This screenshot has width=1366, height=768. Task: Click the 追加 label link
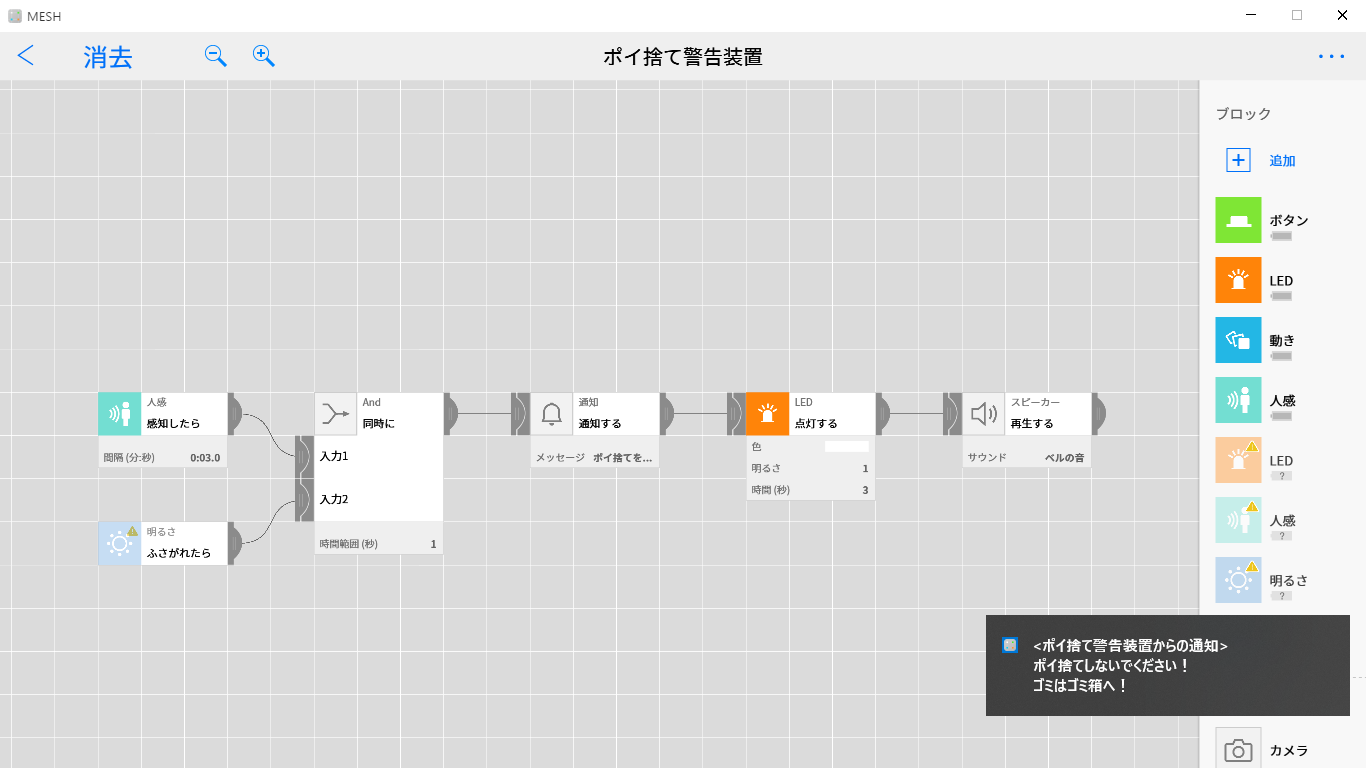1283,161
